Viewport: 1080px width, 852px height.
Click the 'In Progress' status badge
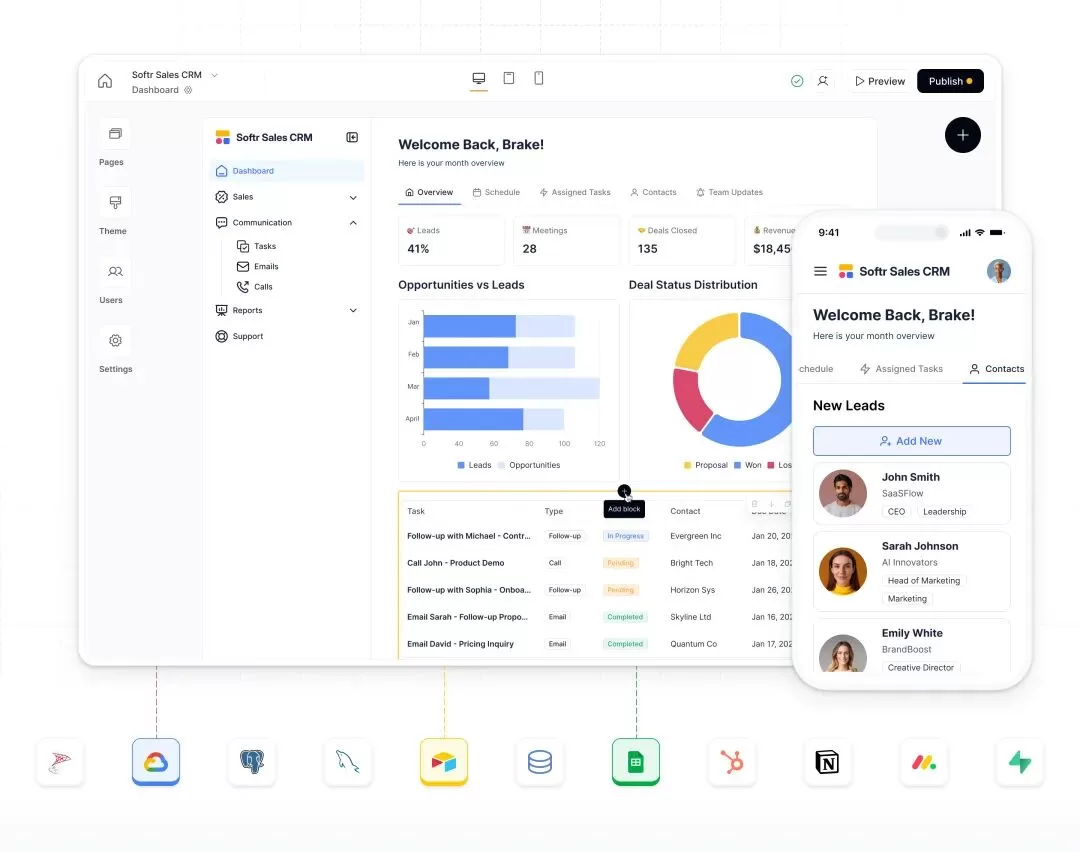[x=625, y=536]
